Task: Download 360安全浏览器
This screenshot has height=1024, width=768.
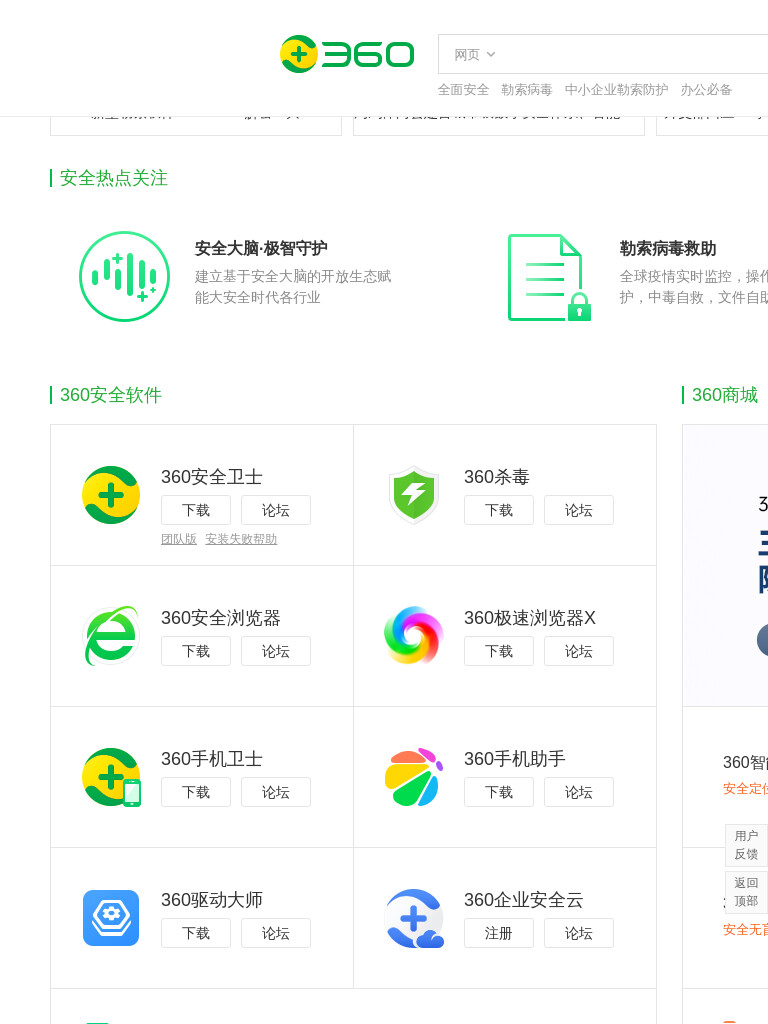Action: click(196, 651)
